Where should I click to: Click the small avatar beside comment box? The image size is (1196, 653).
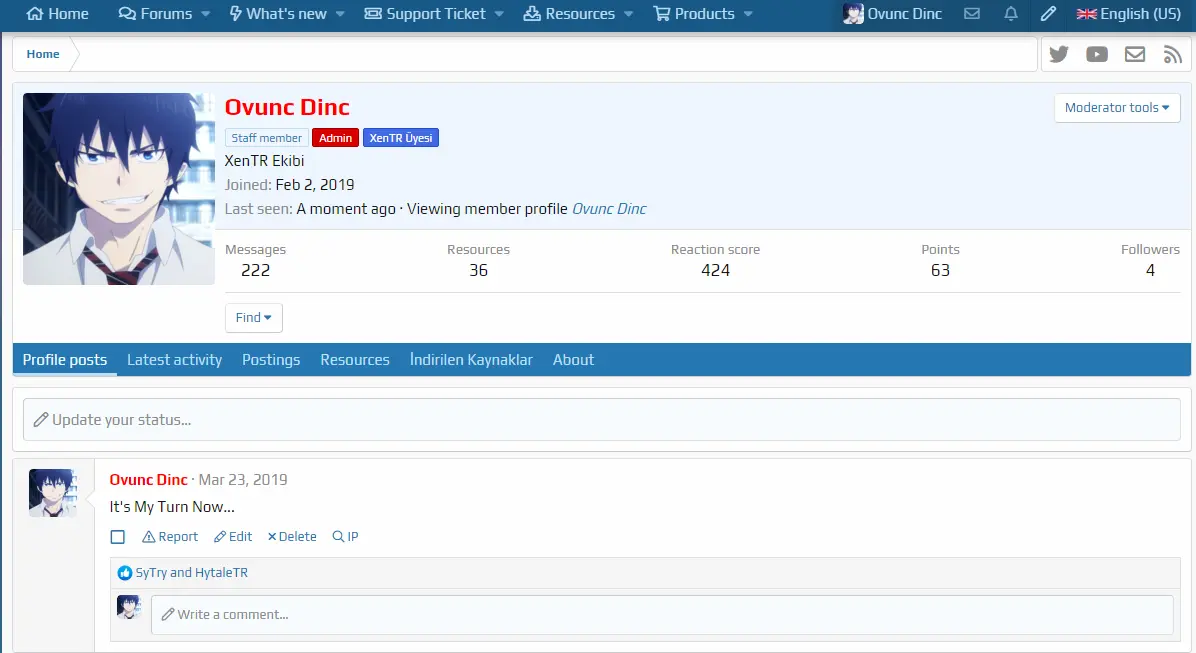click(129, 607)
